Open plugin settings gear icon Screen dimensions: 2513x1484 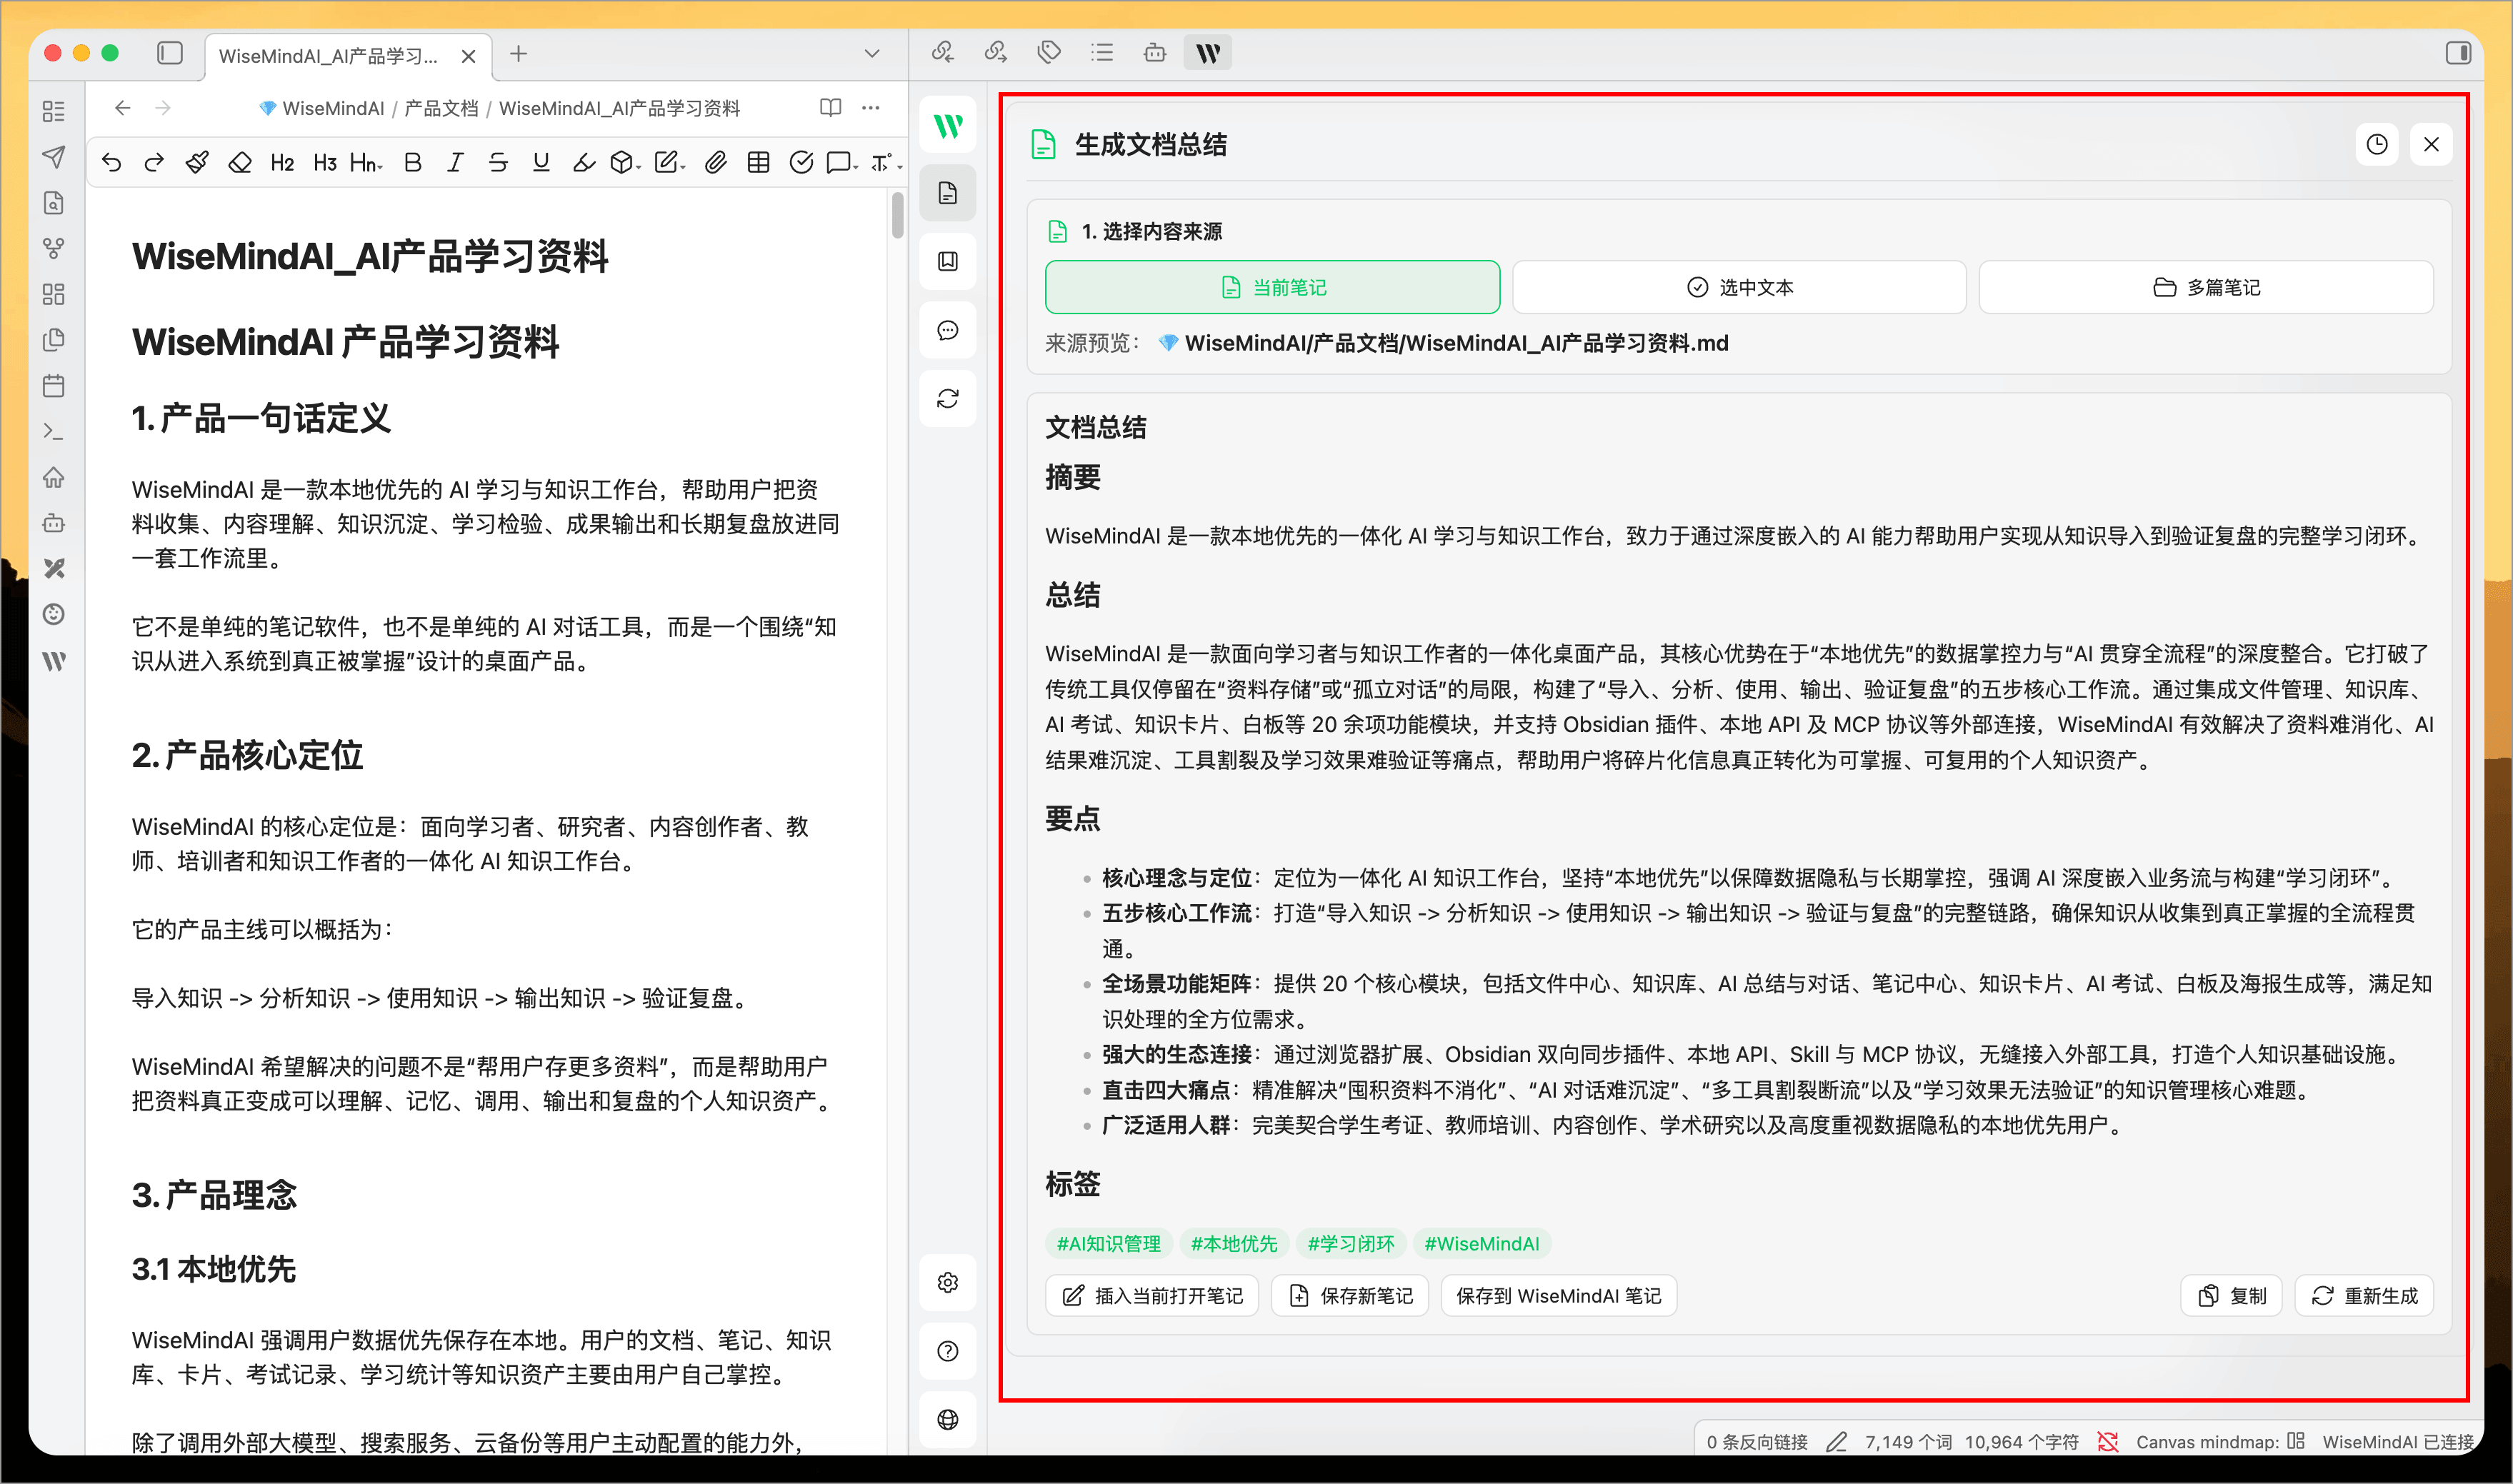click(x=948, y=1283)
